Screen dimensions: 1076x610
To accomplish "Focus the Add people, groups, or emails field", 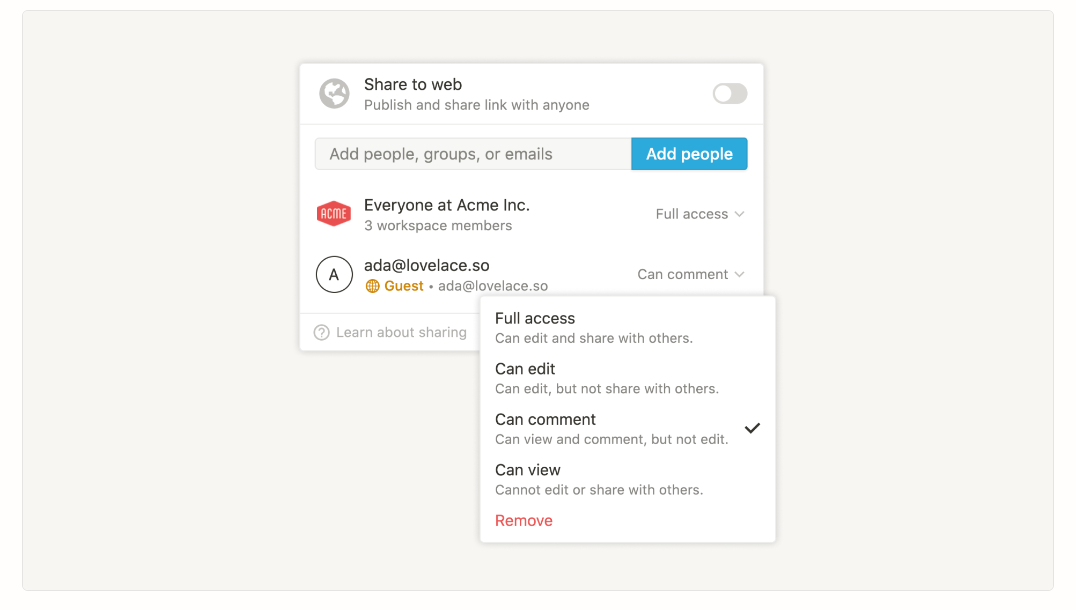I will click(472, 154).
